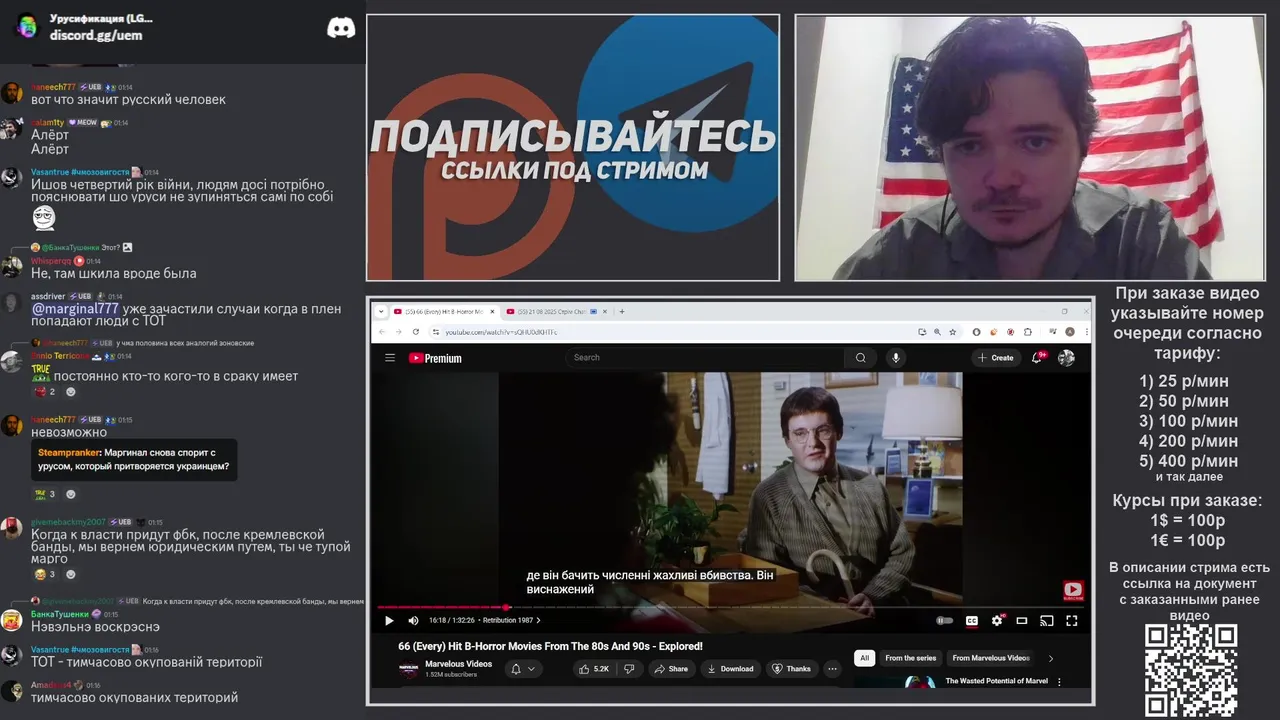Open options for The Wasted Potential video
This screenshot has height=720, width=1280.
click(x=1059, y=682)
